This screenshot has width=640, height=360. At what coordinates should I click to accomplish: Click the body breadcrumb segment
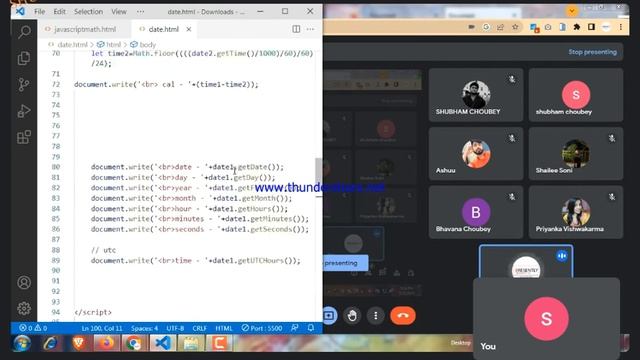[143, 44]
